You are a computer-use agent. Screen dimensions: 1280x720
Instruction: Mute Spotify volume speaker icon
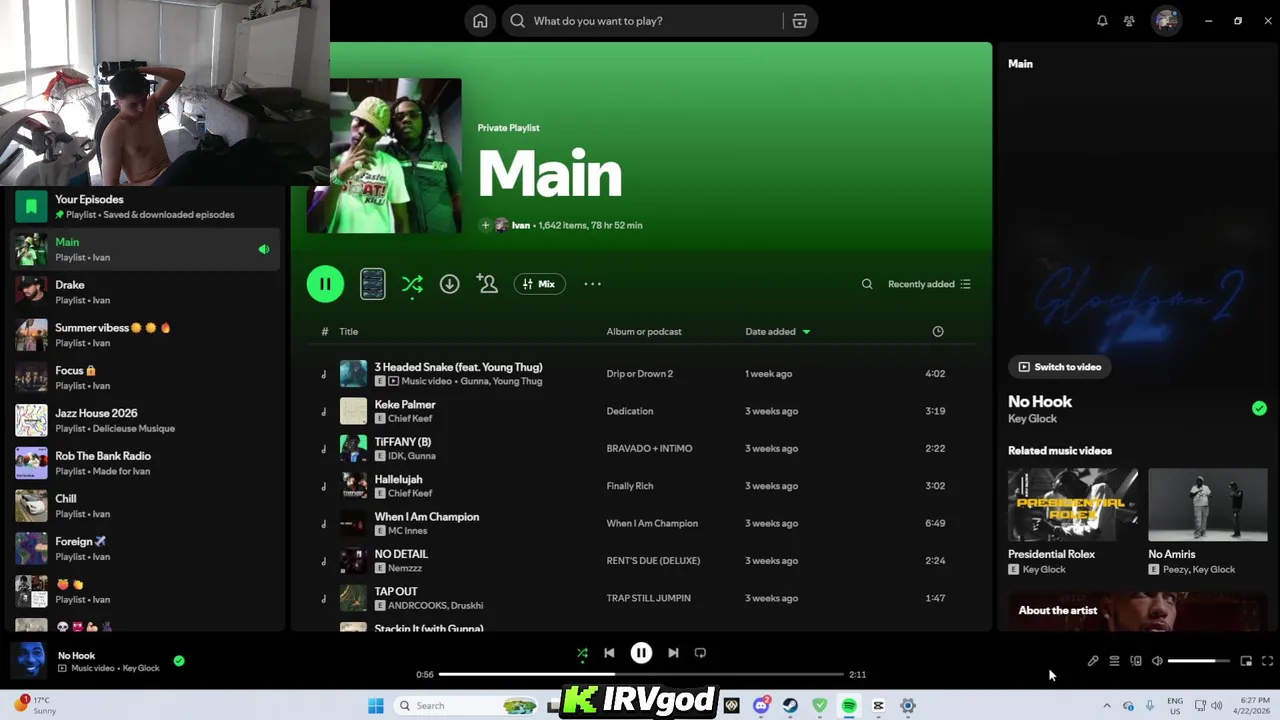click(x=1157, y=661)
